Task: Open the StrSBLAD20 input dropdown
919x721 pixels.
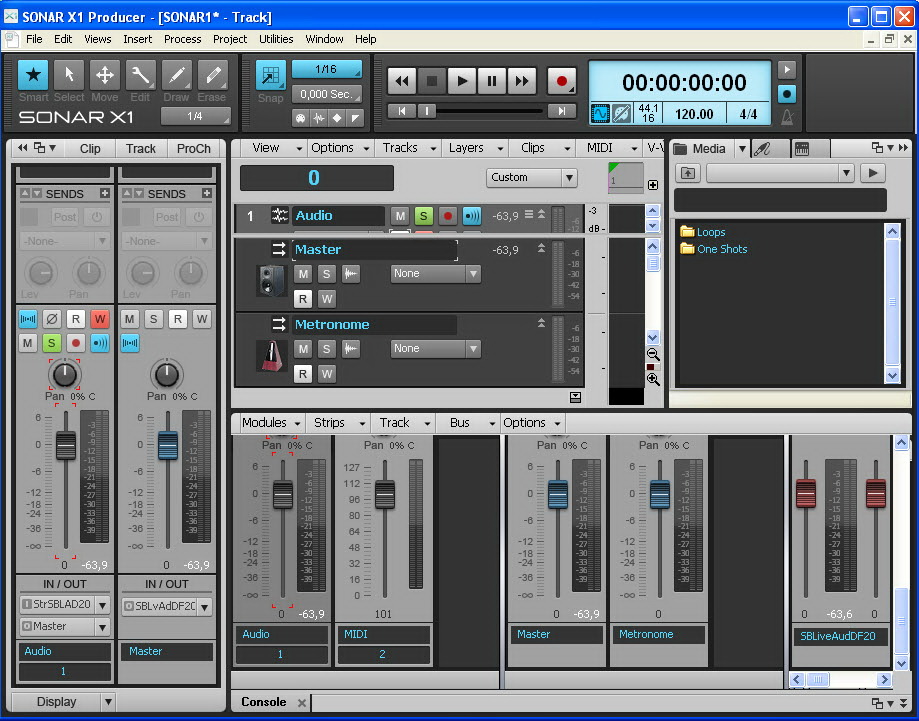Action: [x=64, y=604]
